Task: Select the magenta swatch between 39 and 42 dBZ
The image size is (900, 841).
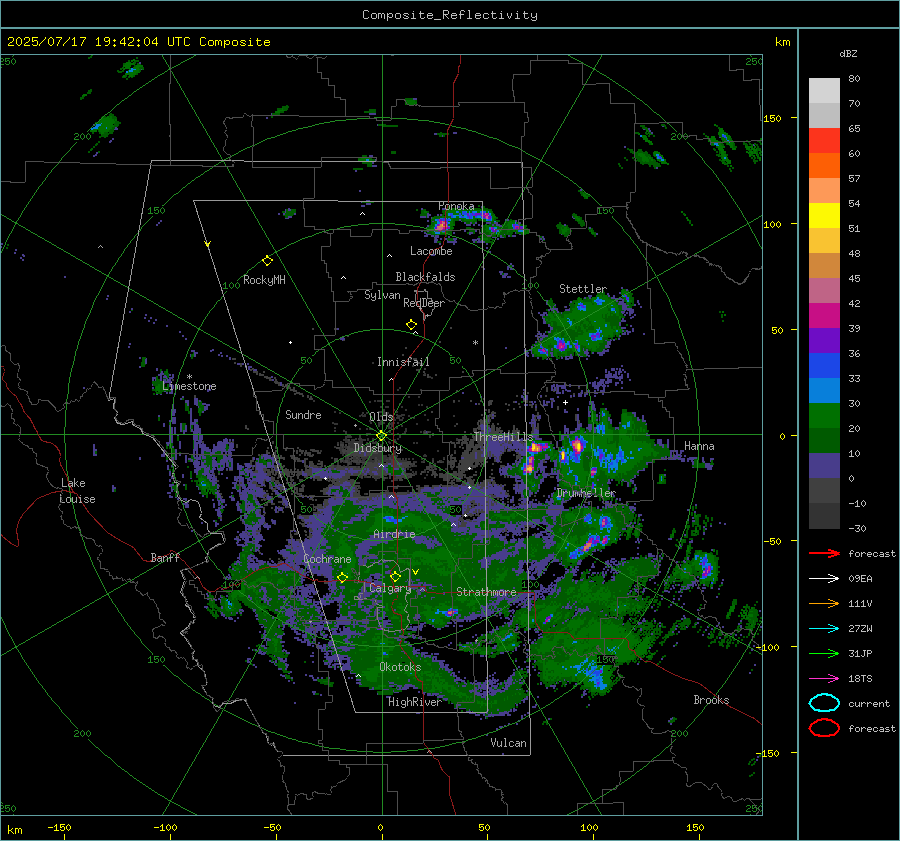Action: pyautogui.click(x=824, y=315)
